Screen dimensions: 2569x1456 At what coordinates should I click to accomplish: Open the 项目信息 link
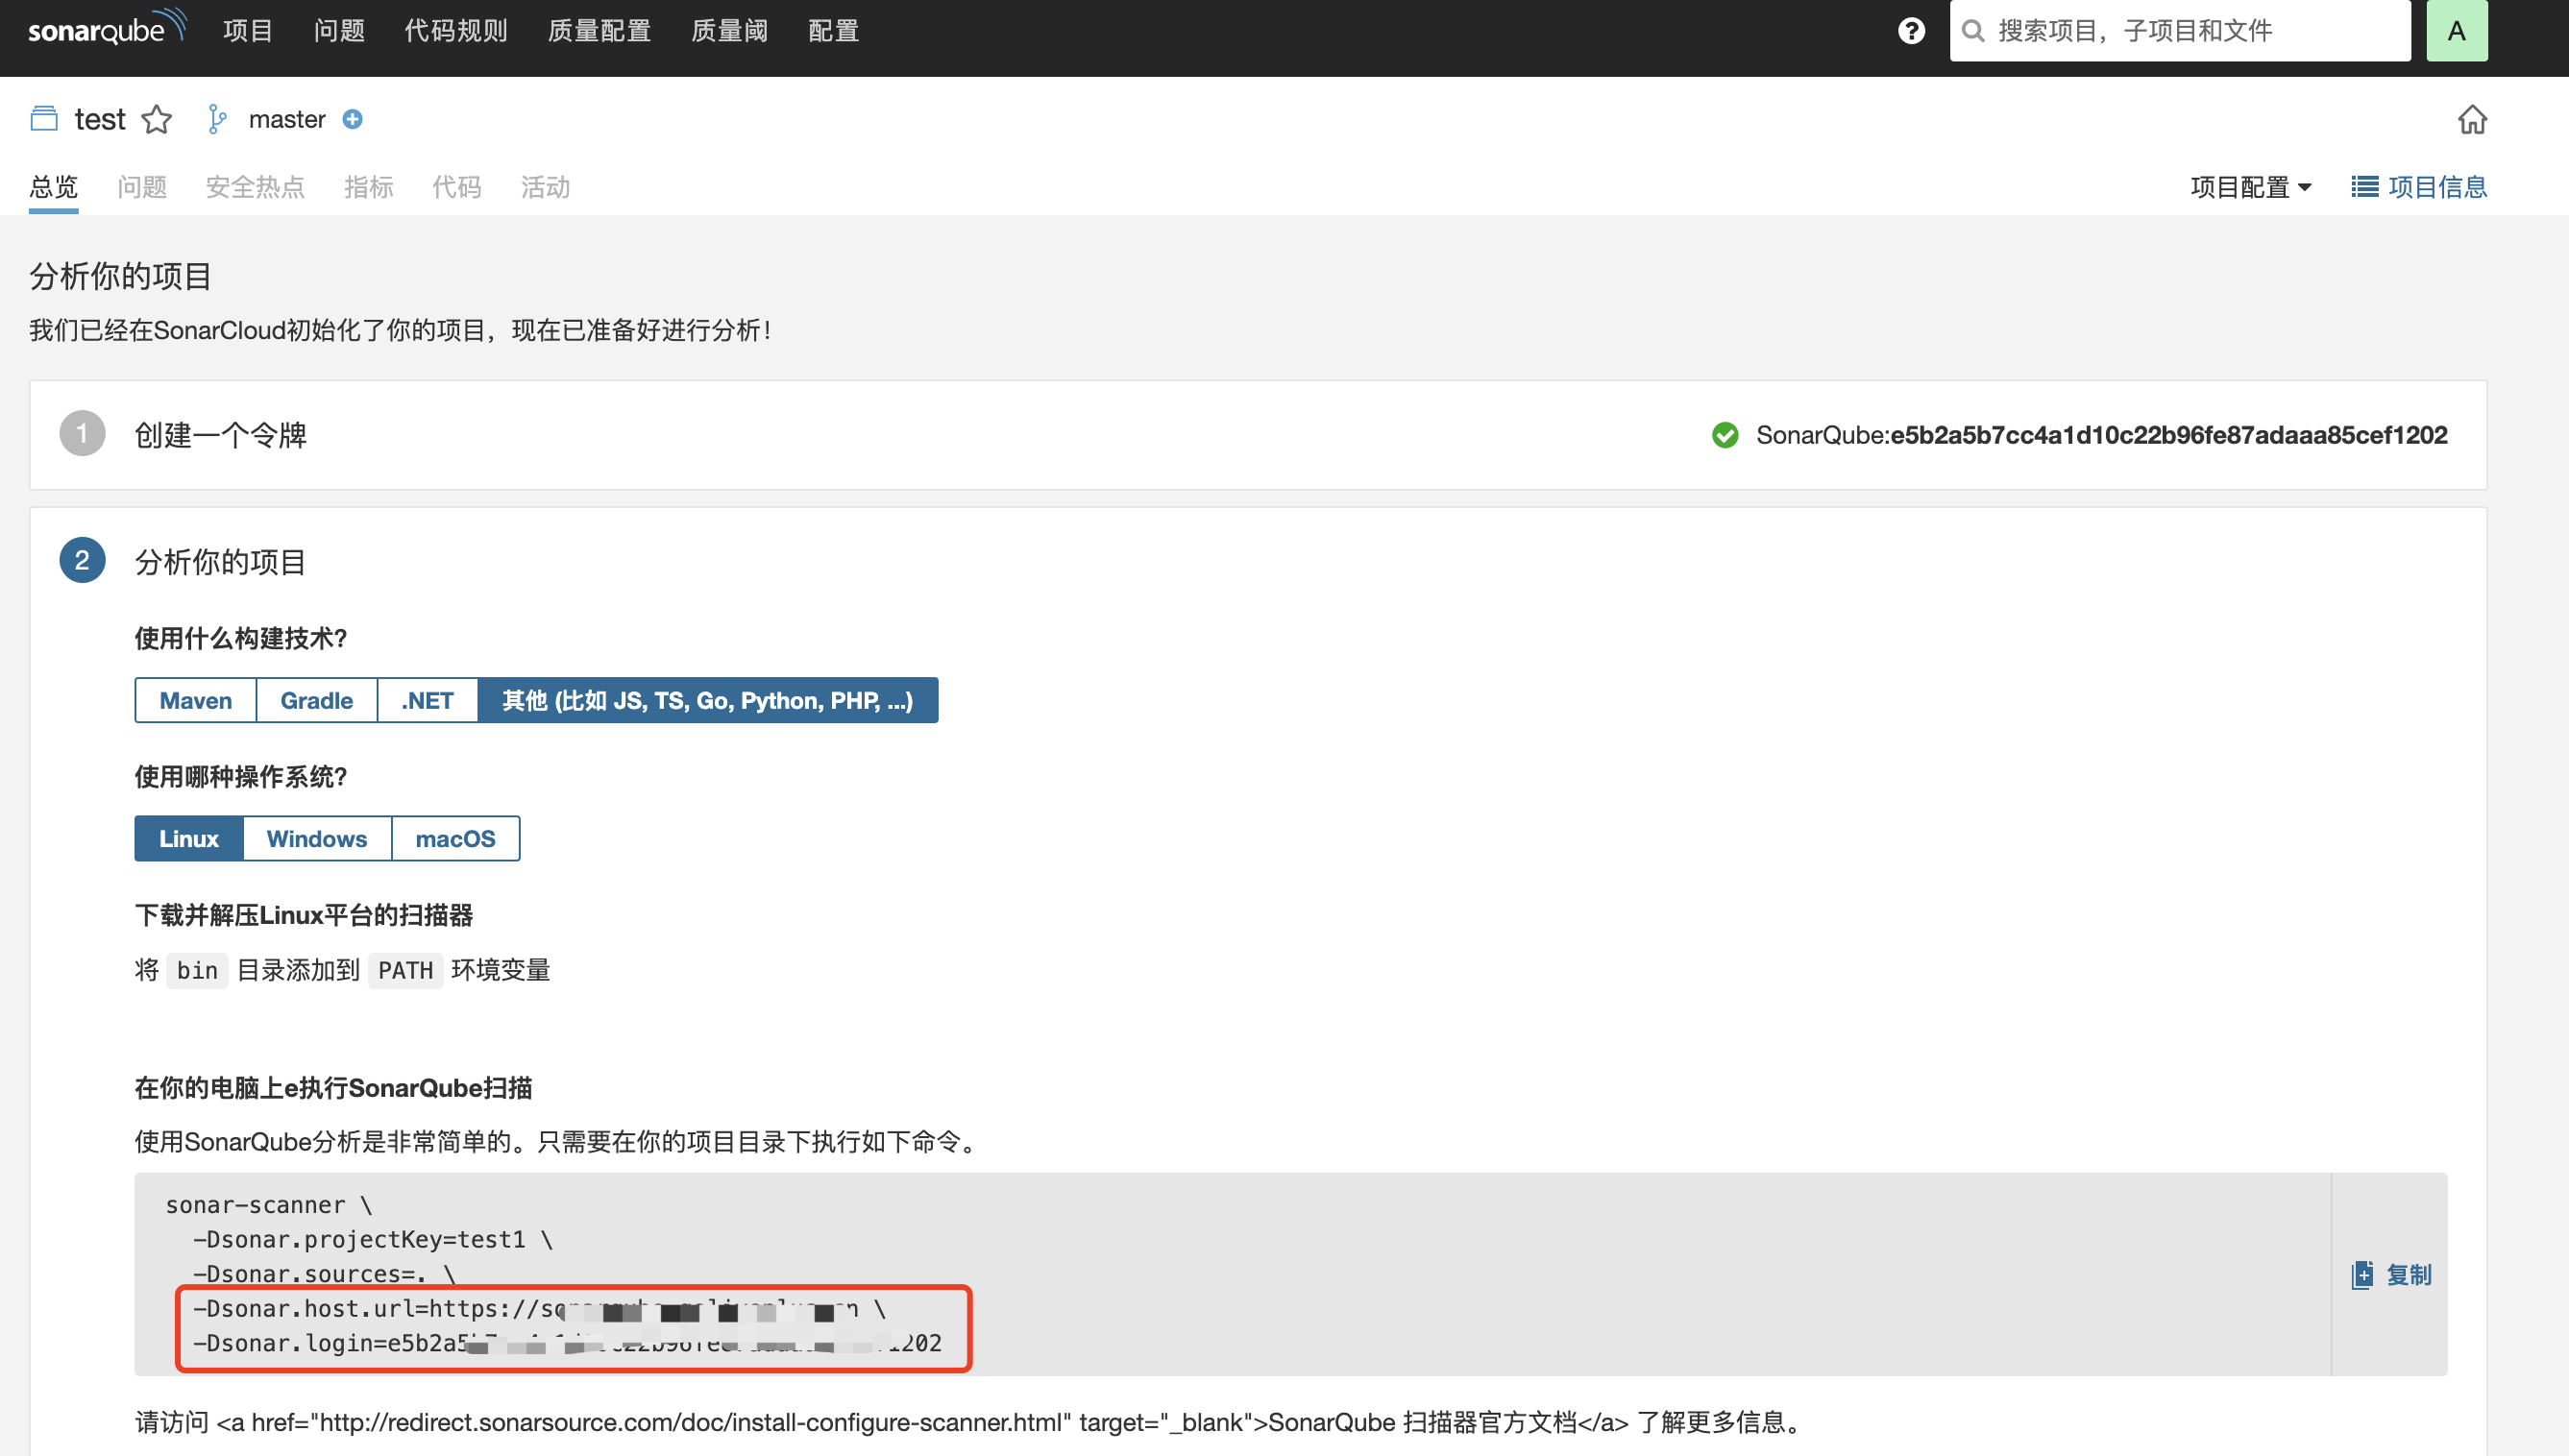point(2419,187)
